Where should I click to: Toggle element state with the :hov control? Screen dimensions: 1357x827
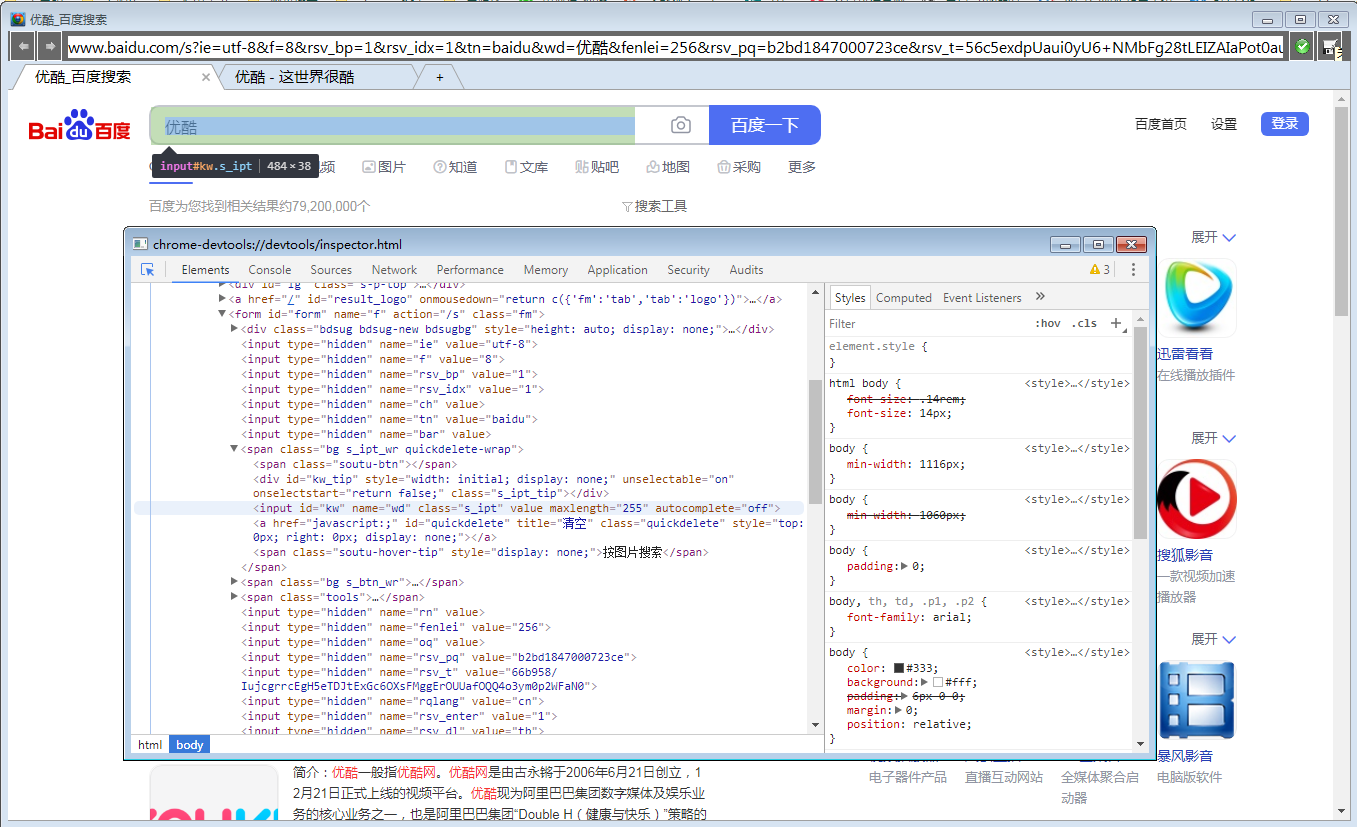pos(1047,323)
